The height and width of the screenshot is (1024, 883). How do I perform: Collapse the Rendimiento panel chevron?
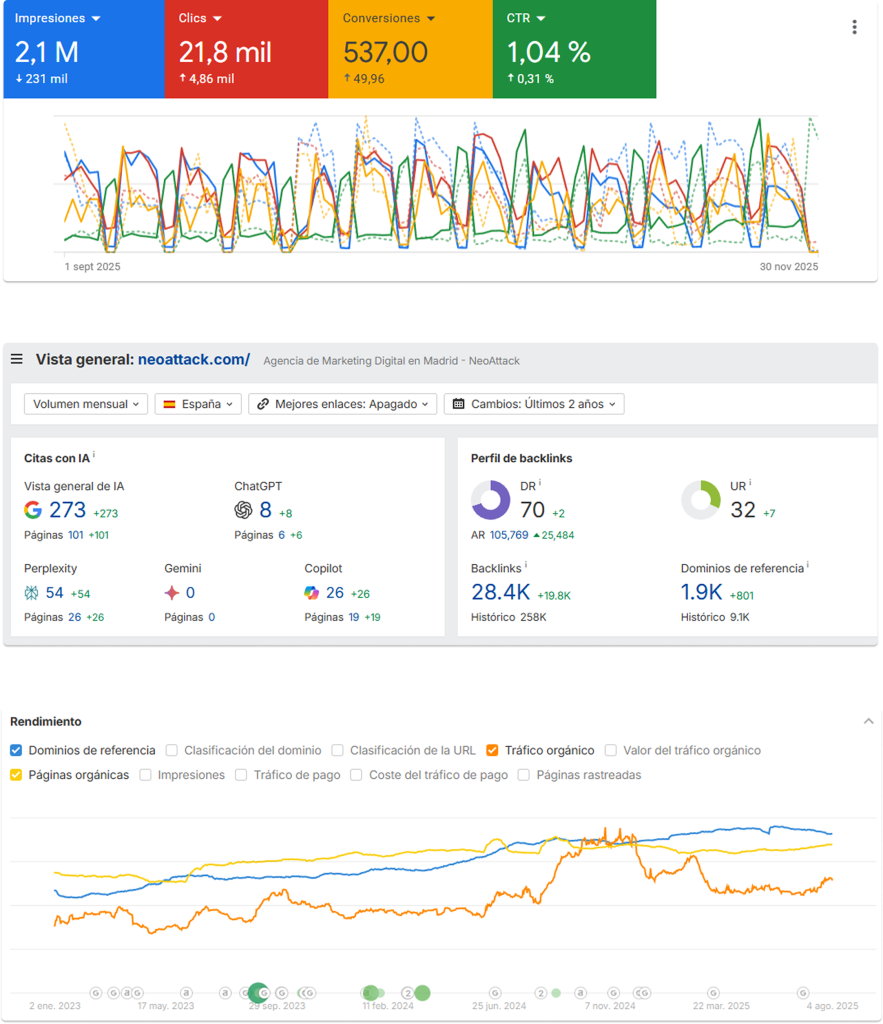[x=868, y=721]
